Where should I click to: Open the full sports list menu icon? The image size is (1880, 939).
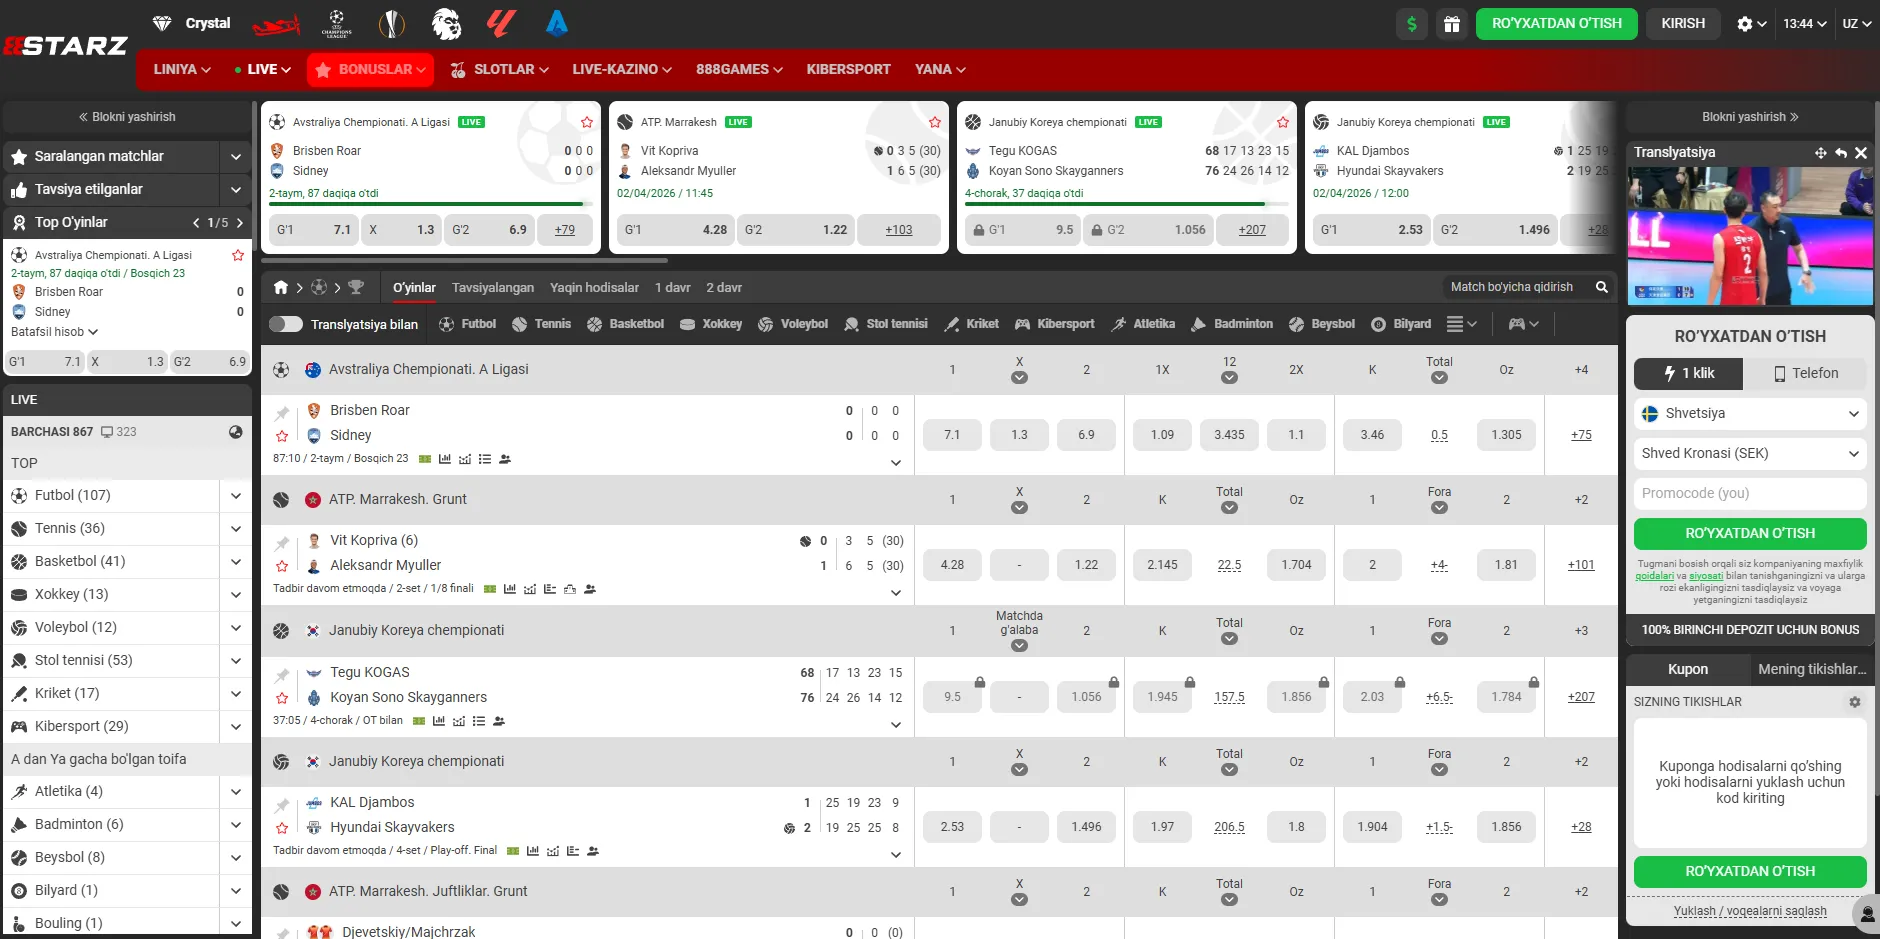(x=1455, y=324)
